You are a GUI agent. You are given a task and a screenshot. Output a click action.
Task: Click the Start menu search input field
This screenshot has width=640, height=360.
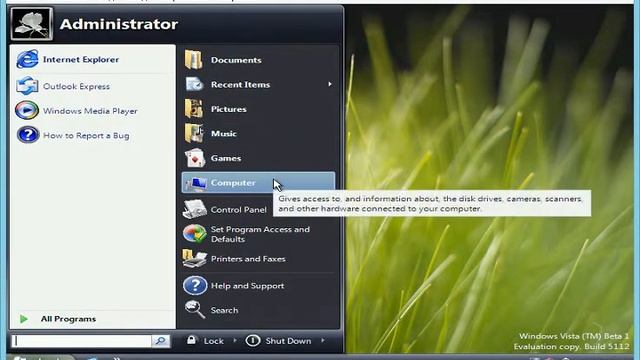point(82,341)
